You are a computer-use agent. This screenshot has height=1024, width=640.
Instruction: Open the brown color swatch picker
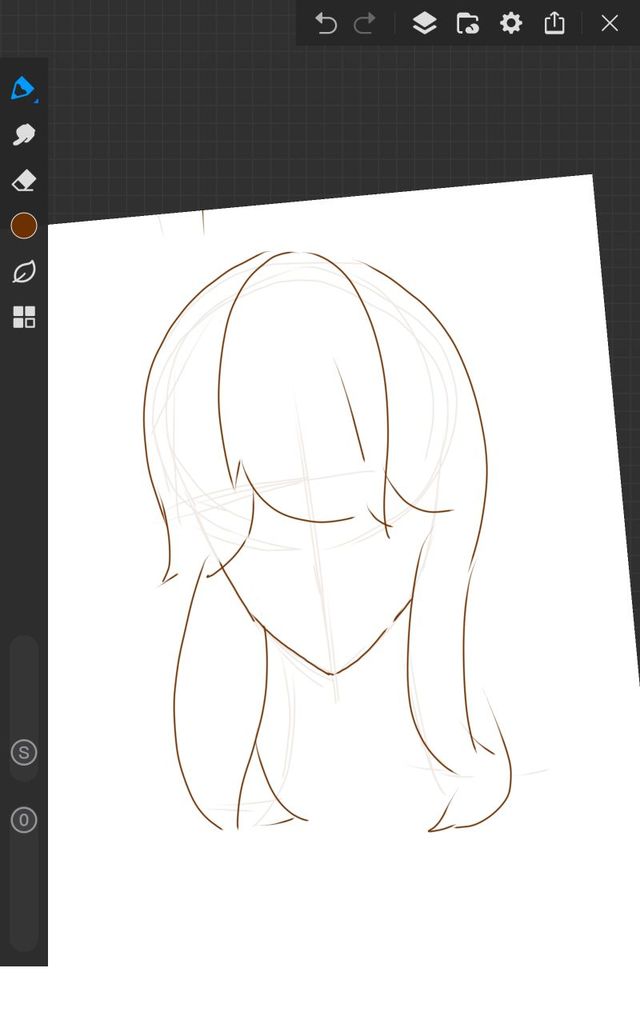click(24, 226)
